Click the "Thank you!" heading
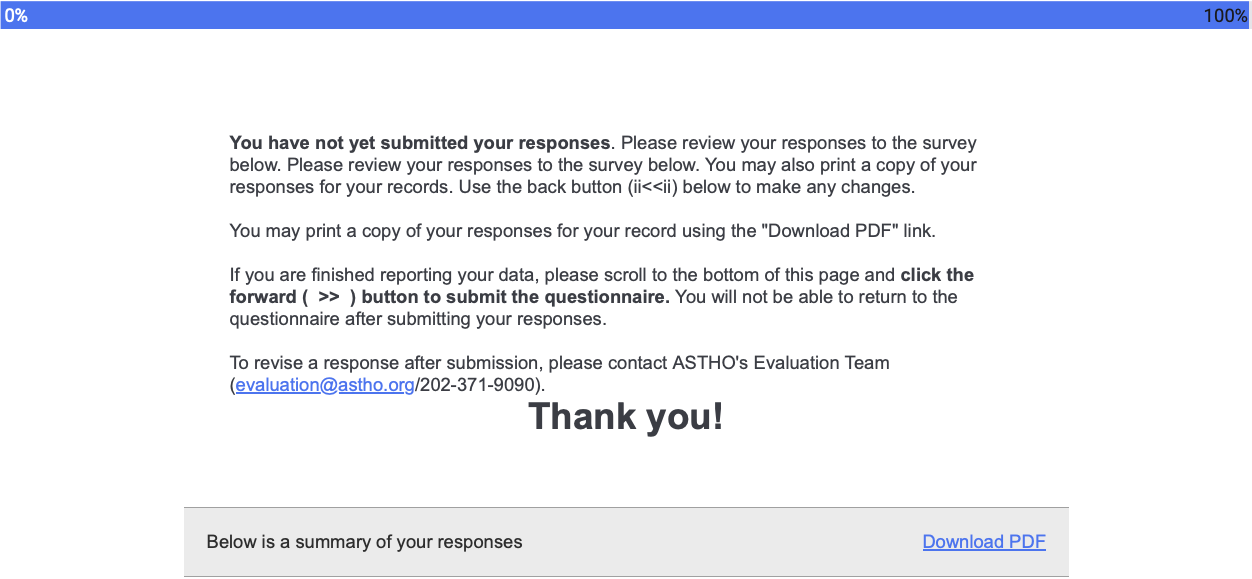The image size is (1252, 579). pos(625,417)
